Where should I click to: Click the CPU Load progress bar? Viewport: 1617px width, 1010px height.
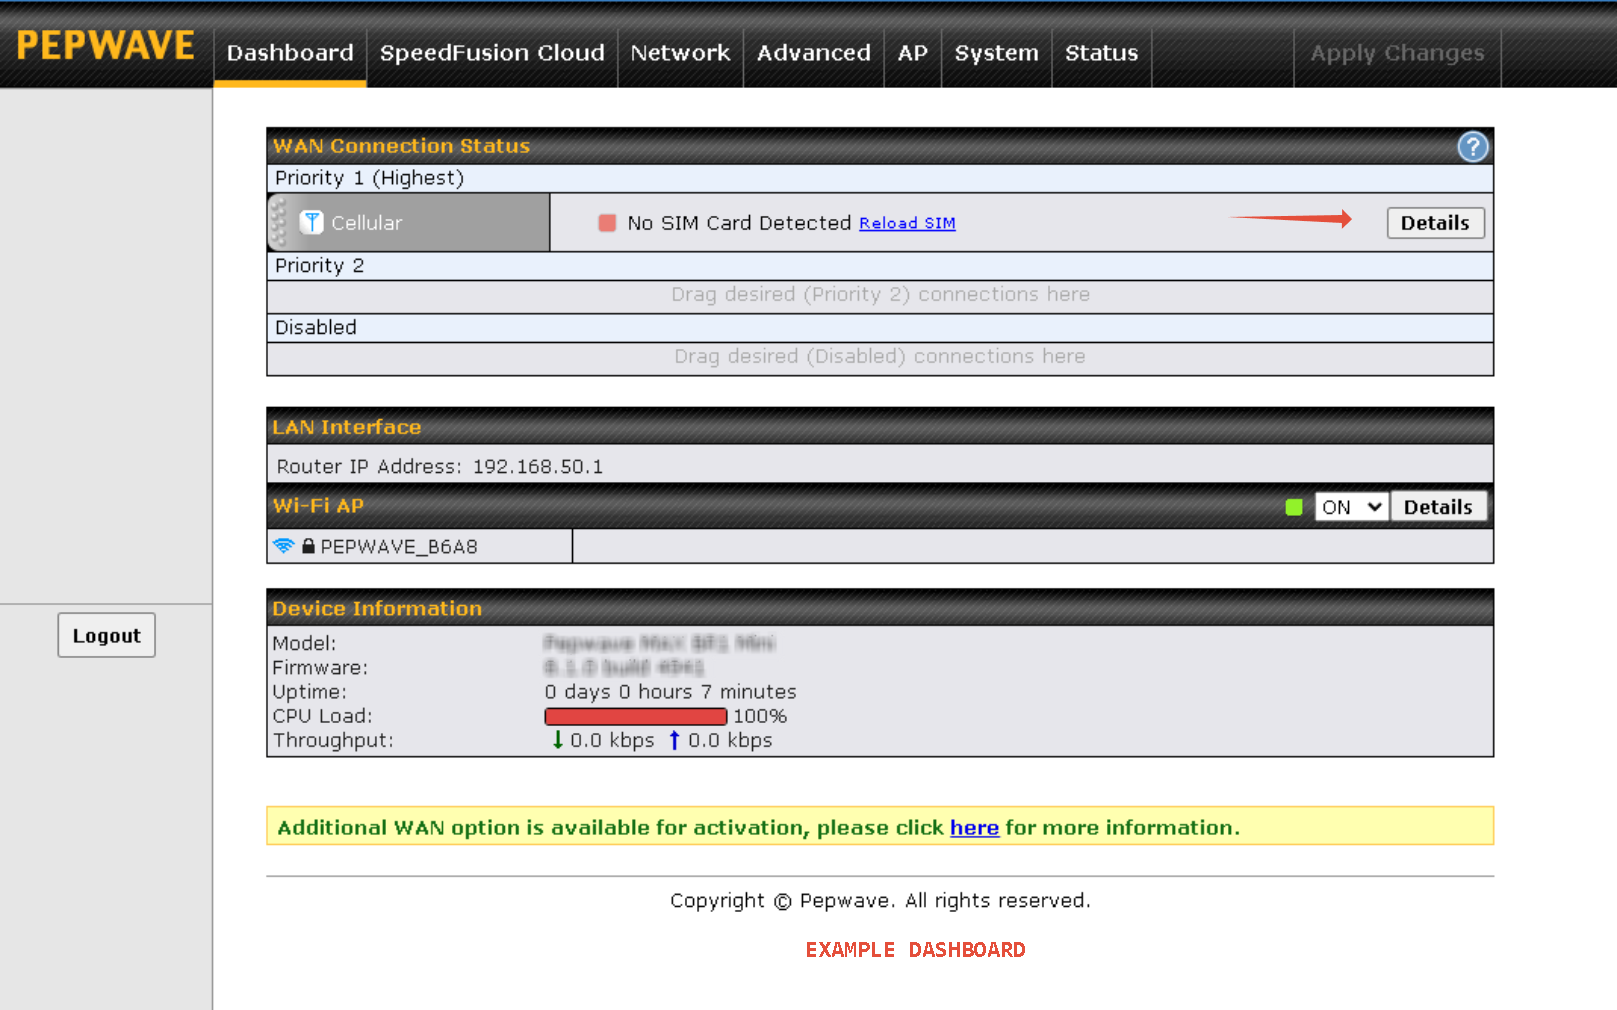(635, 716)
